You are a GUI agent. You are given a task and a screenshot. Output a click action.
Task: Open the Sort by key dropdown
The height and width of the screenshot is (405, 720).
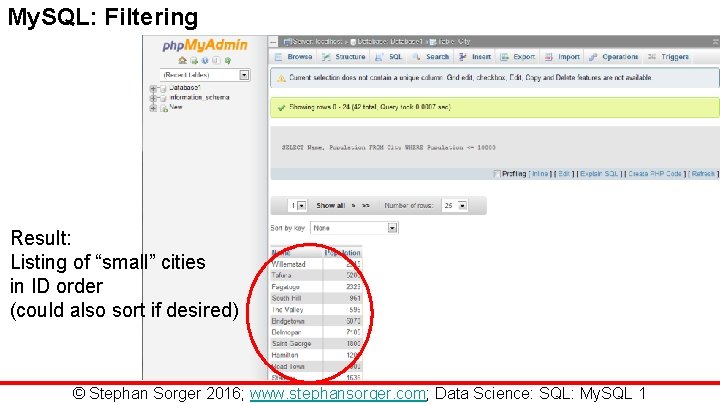(354, 228)
